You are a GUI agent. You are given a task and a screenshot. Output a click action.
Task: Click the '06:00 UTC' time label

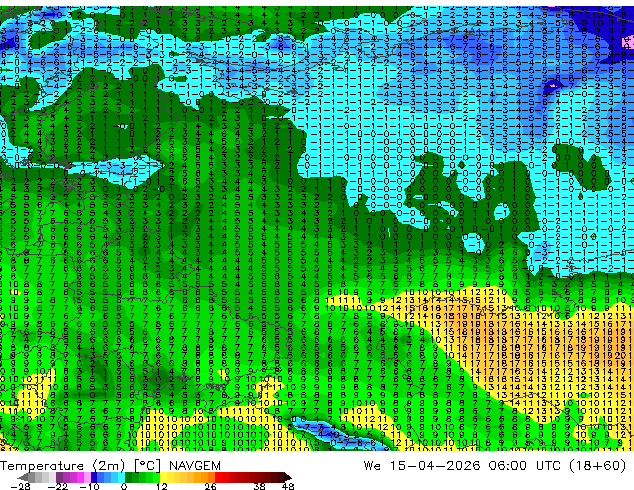(525, 466)
